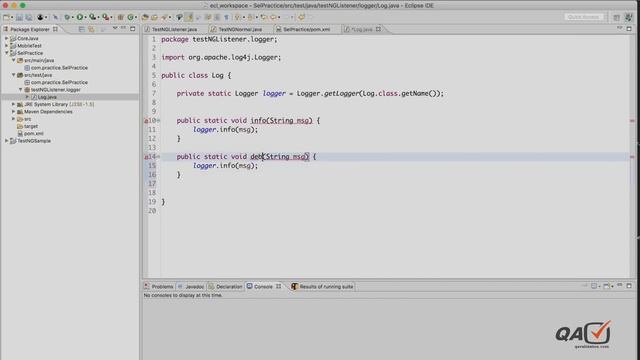This screenshot has width=640, height=360.
Task: Expand the JRE System Library node
Action: point(13,104)
